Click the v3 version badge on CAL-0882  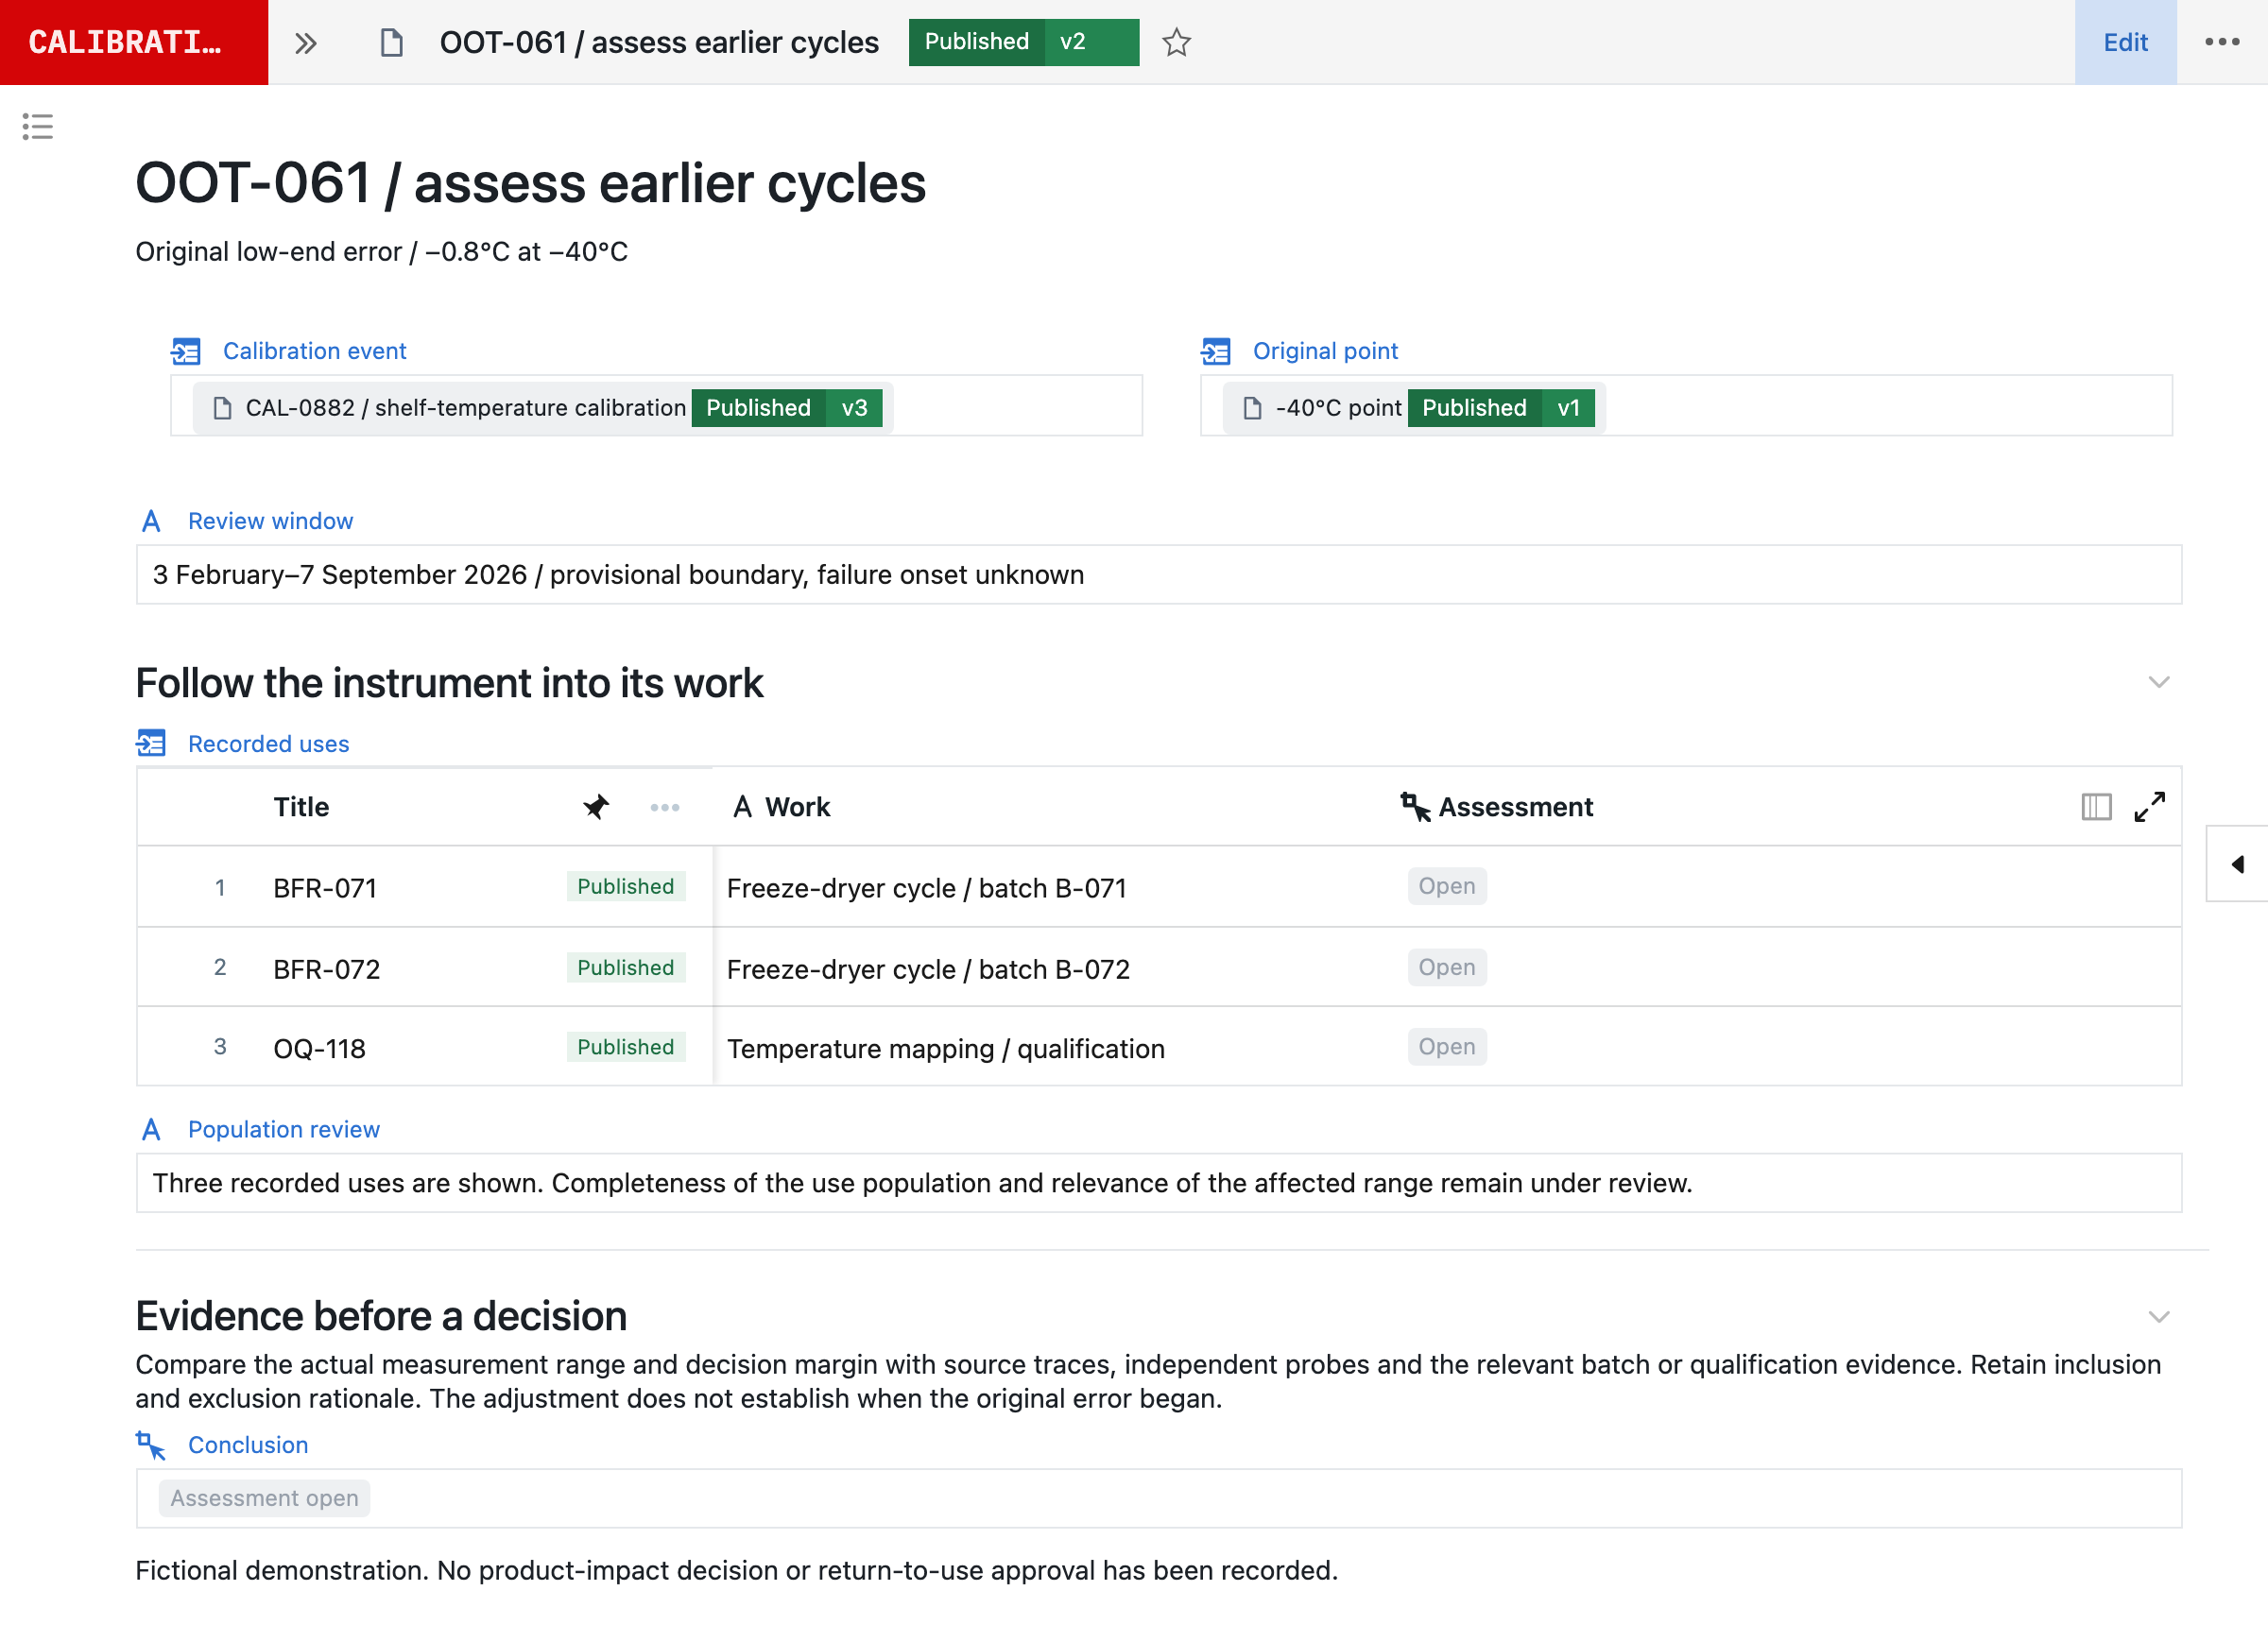click(x=854, y=408)
